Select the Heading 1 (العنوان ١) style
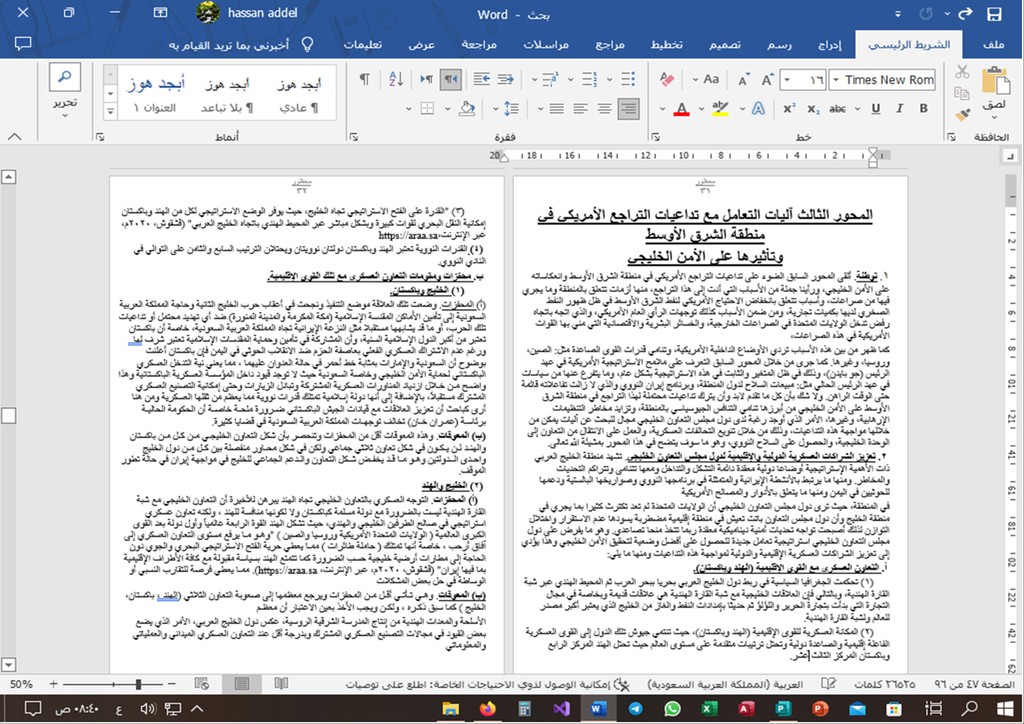 155,95
